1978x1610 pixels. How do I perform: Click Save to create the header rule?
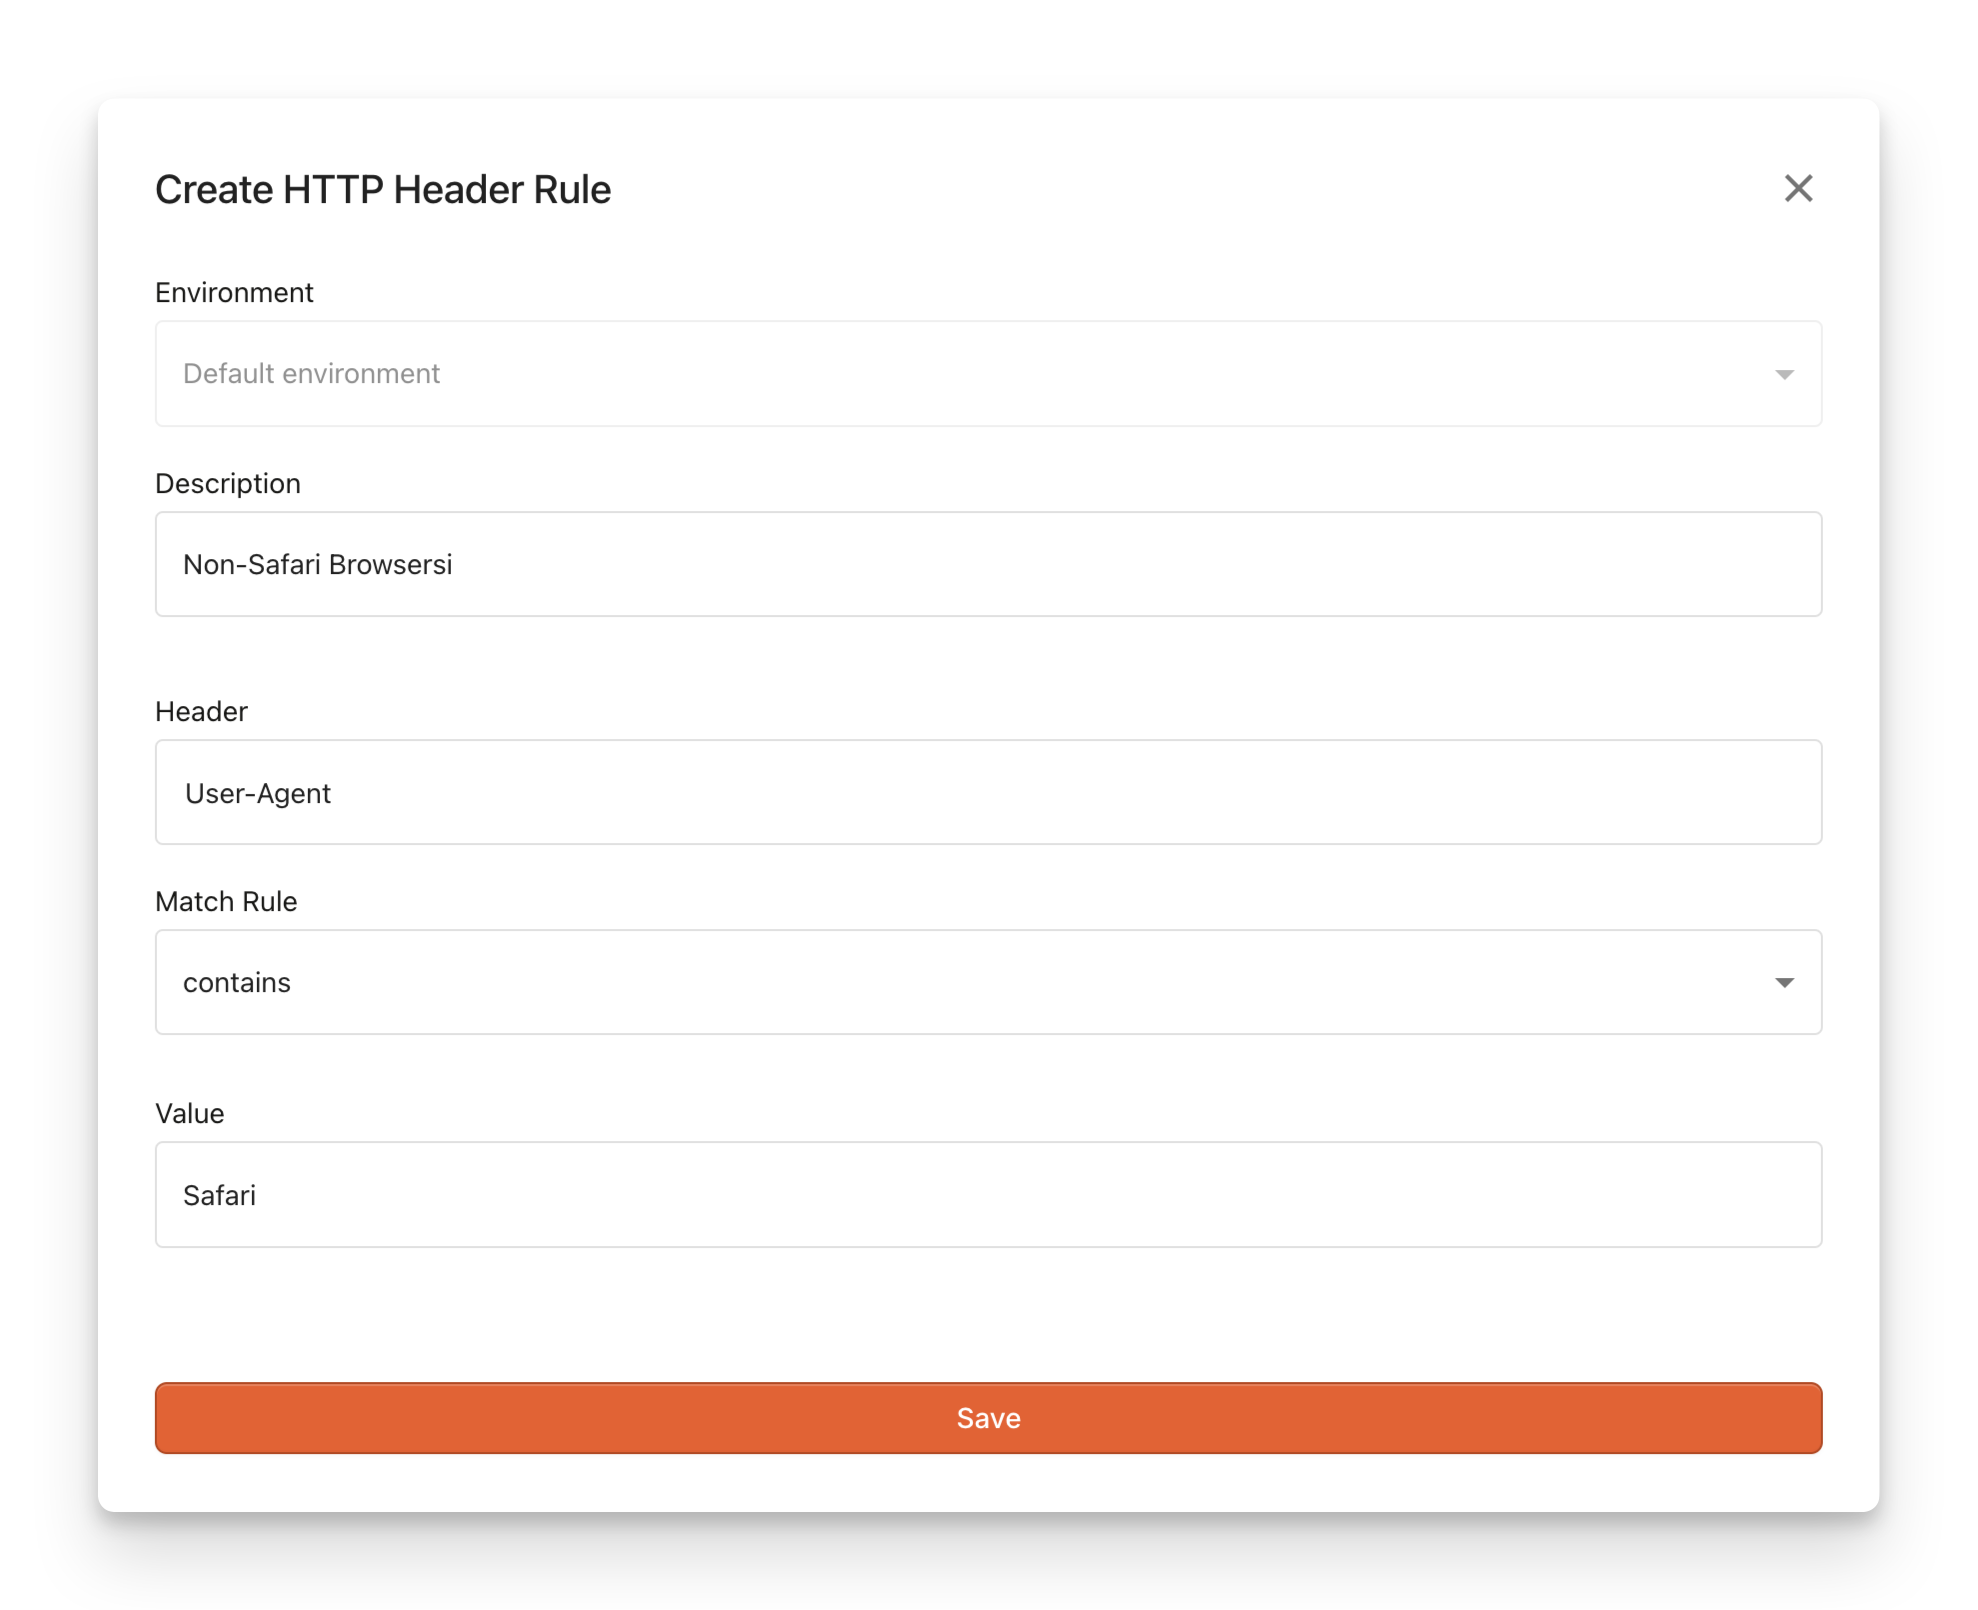point(988,1418)
